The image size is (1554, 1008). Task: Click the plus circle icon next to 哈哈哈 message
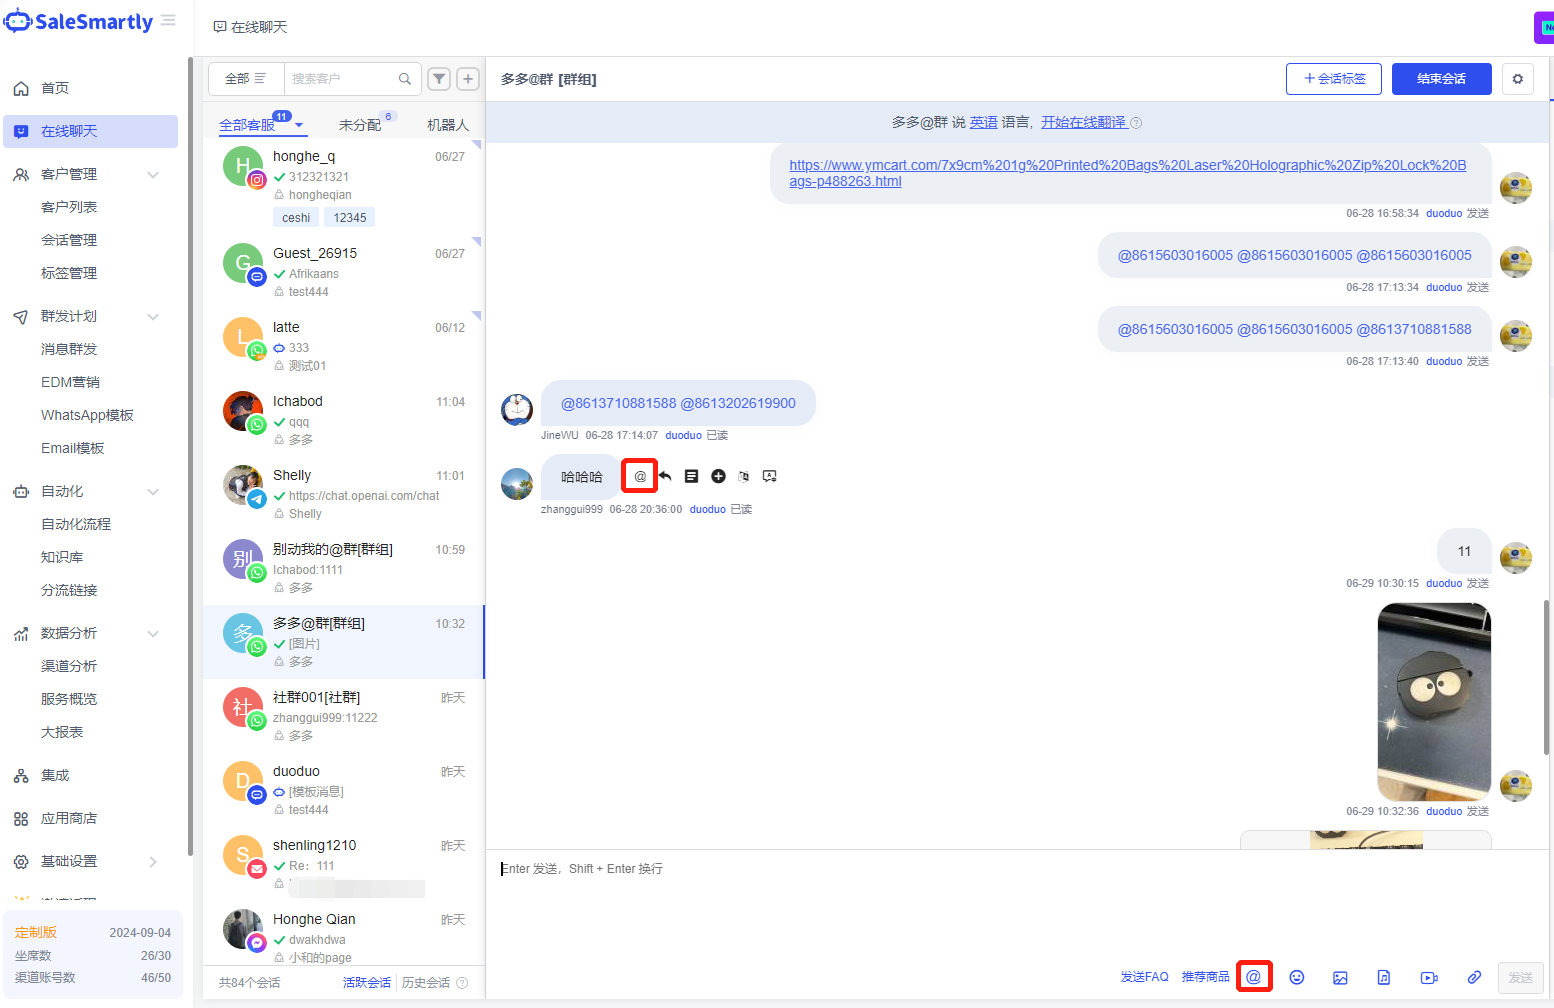(x=718, y=476)
